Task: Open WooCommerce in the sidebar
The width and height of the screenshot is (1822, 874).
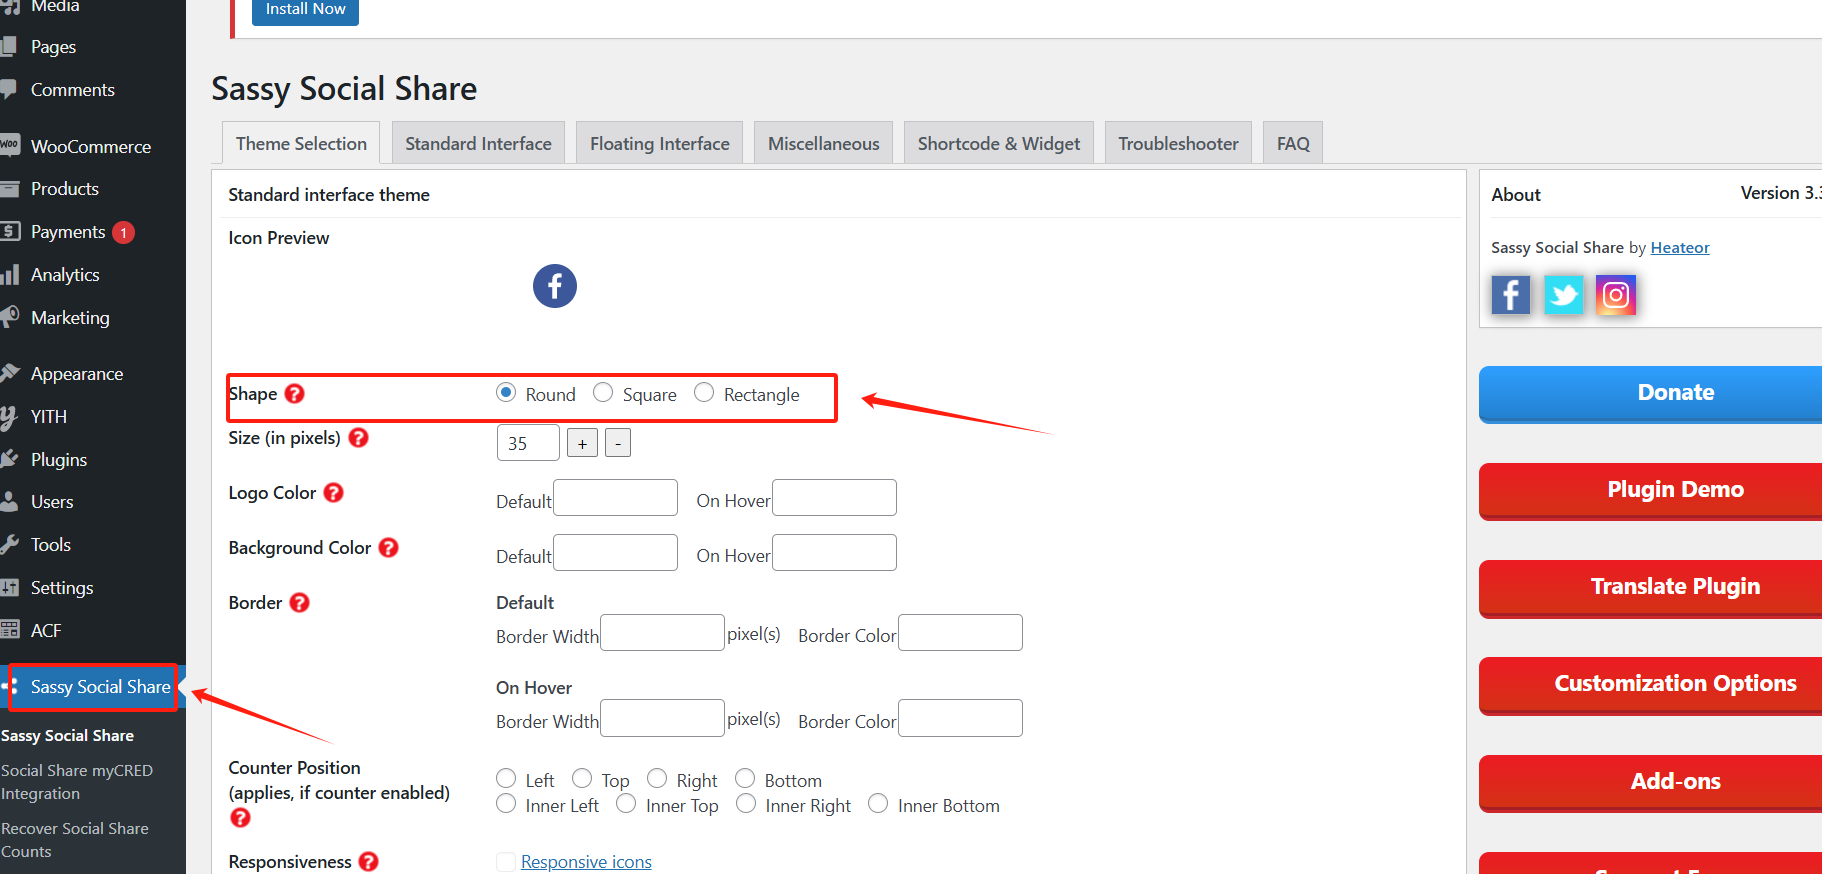Action: tap(91, 146)
